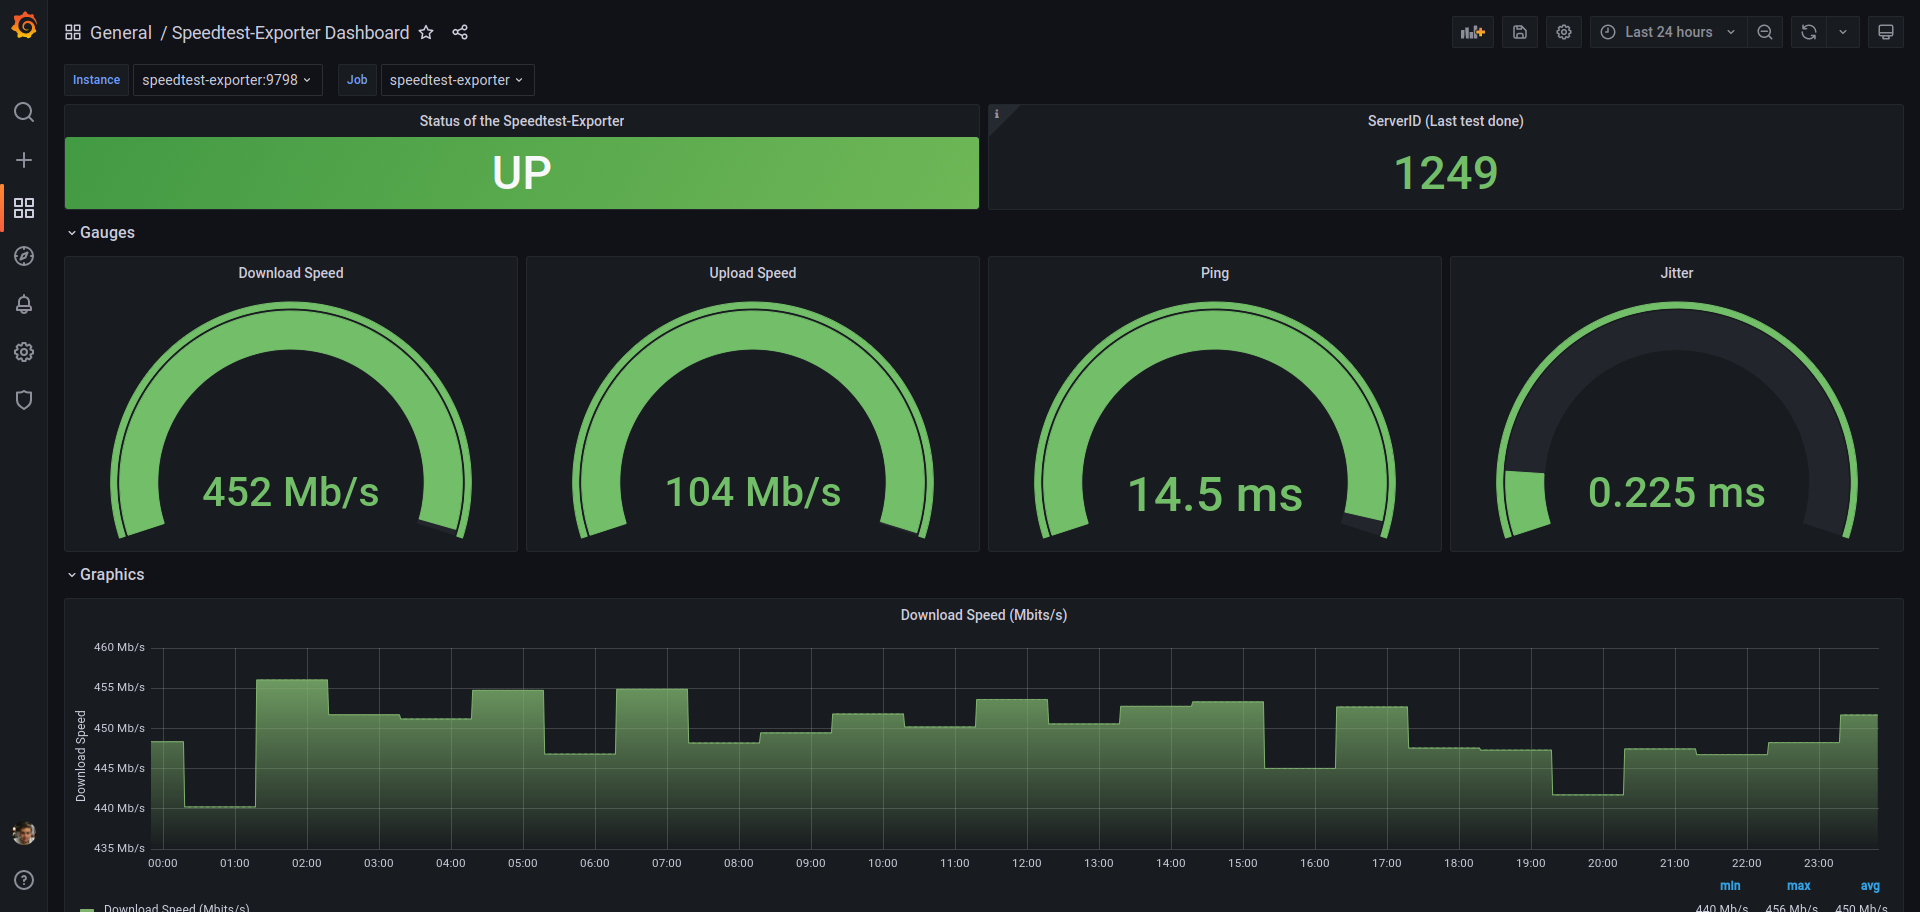
Task: Open the Jitter gauge panel title
Action: 1677,273
